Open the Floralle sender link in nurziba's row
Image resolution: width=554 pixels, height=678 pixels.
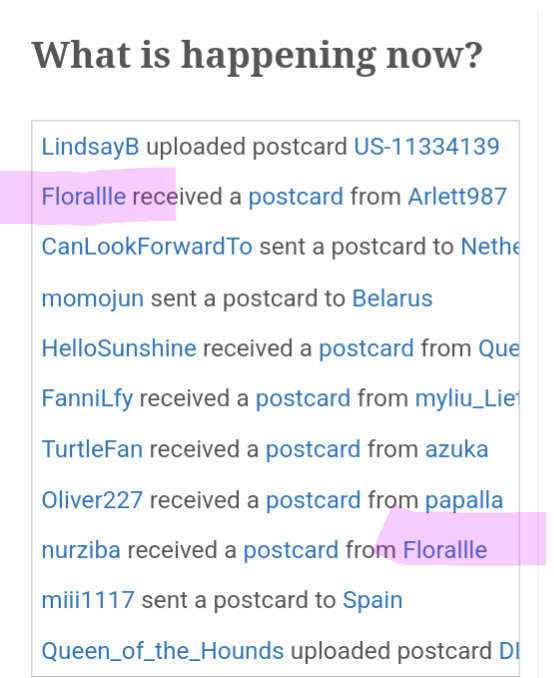click(445, 550)
